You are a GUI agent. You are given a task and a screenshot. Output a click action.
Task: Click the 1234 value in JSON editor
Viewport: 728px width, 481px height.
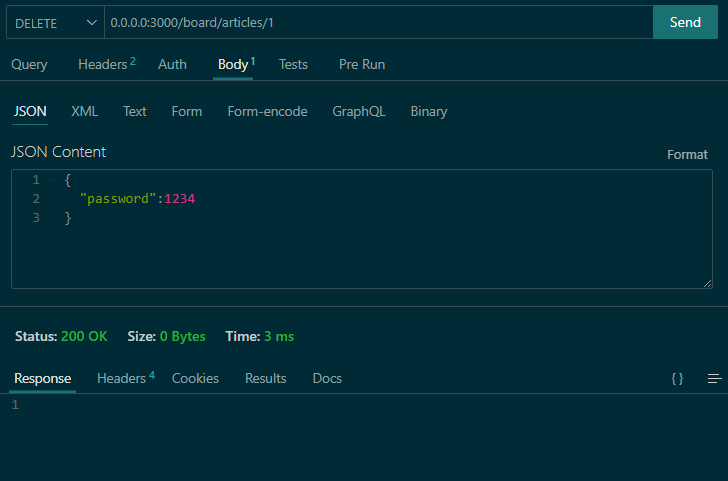click(180, 199)
